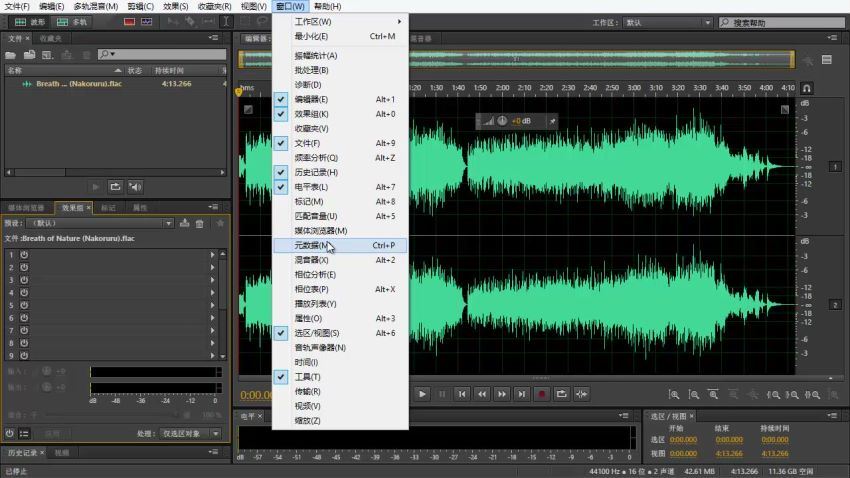
Task: Click the Fast Forward transport button
Action: point(502,394)
